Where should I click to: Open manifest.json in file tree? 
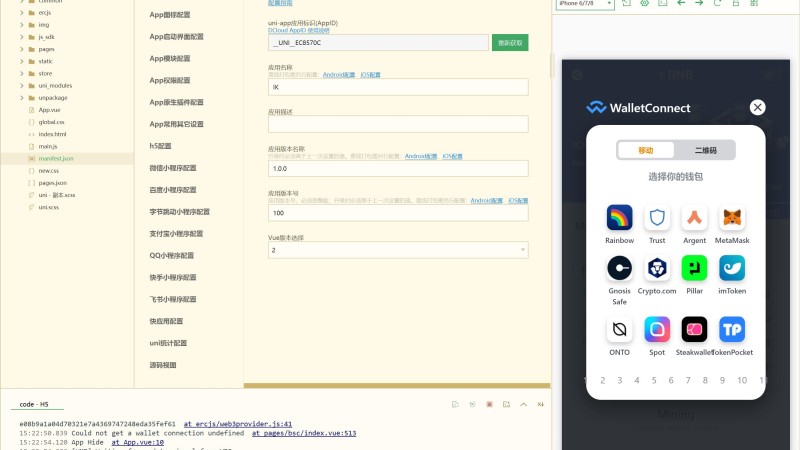(x=56, y=158)
